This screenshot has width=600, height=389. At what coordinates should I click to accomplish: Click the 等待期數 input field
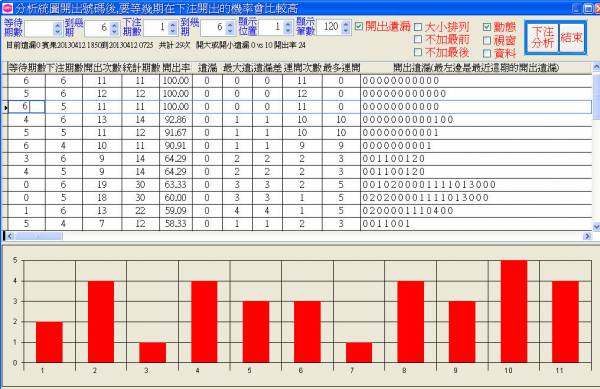point(39,28)
